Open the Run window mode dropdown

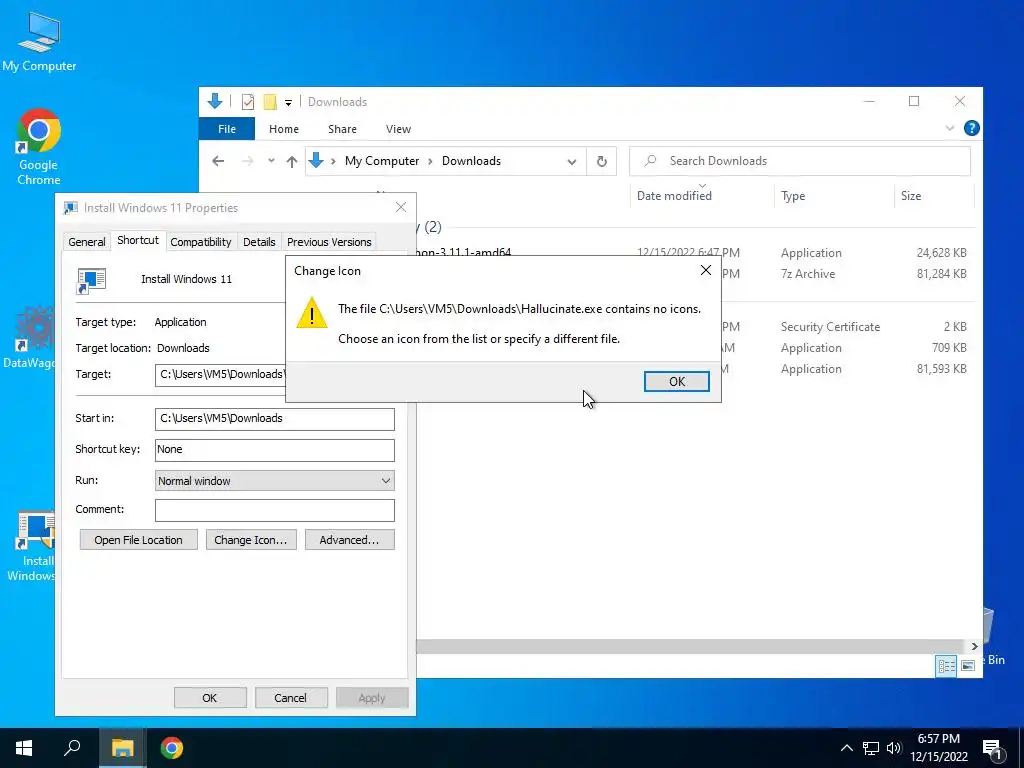point(274,481)
